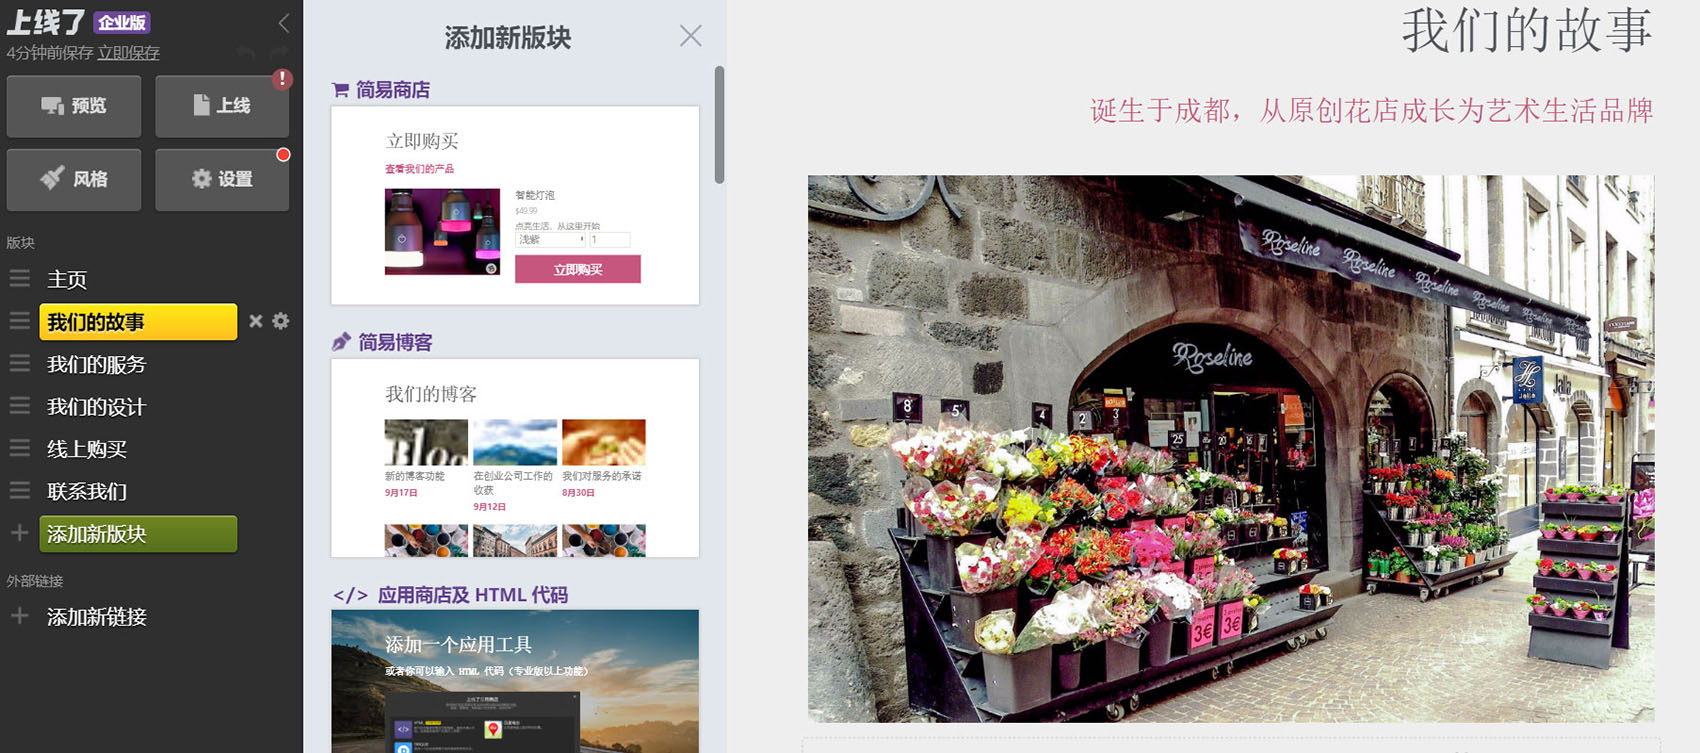Click the 上线 publish button

coord(222,106)
